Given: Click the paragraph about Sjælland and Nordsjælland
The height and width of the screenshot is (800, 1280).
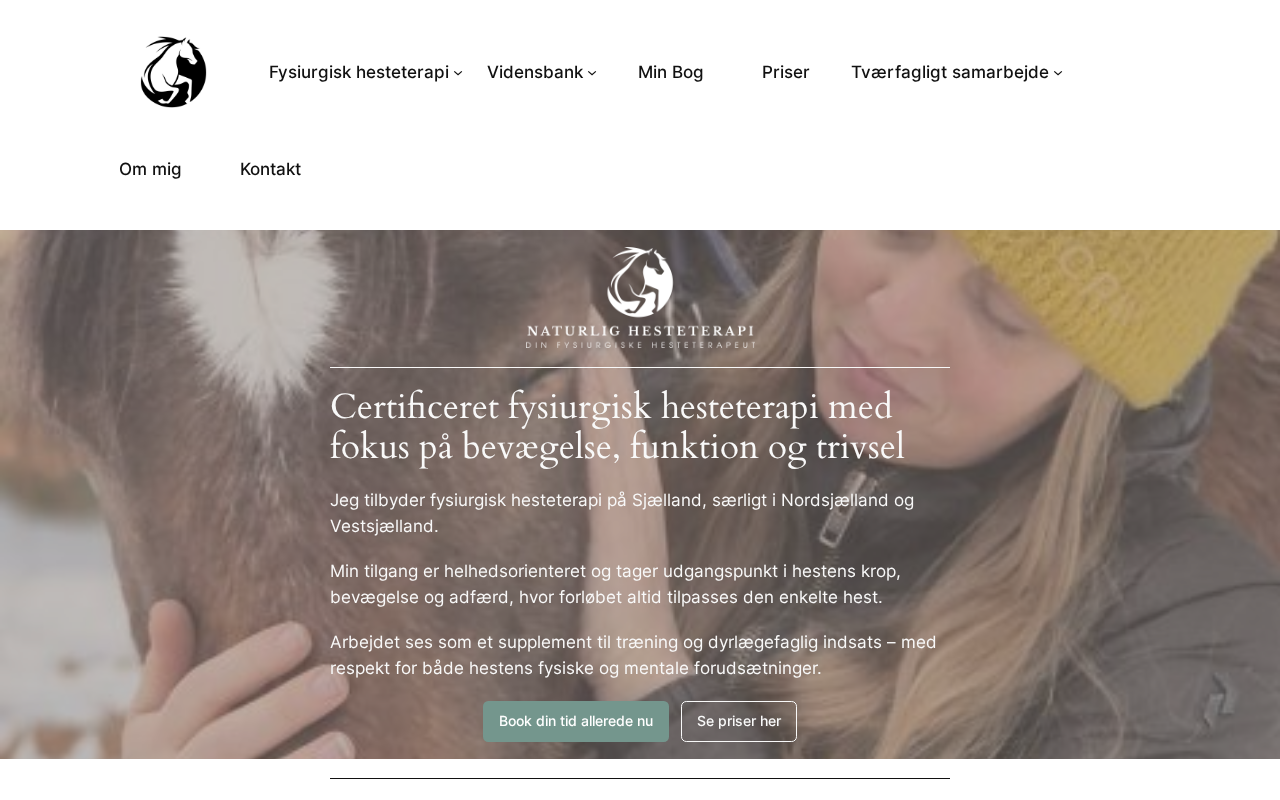Looking at the screenshot, I should (622, 513).
